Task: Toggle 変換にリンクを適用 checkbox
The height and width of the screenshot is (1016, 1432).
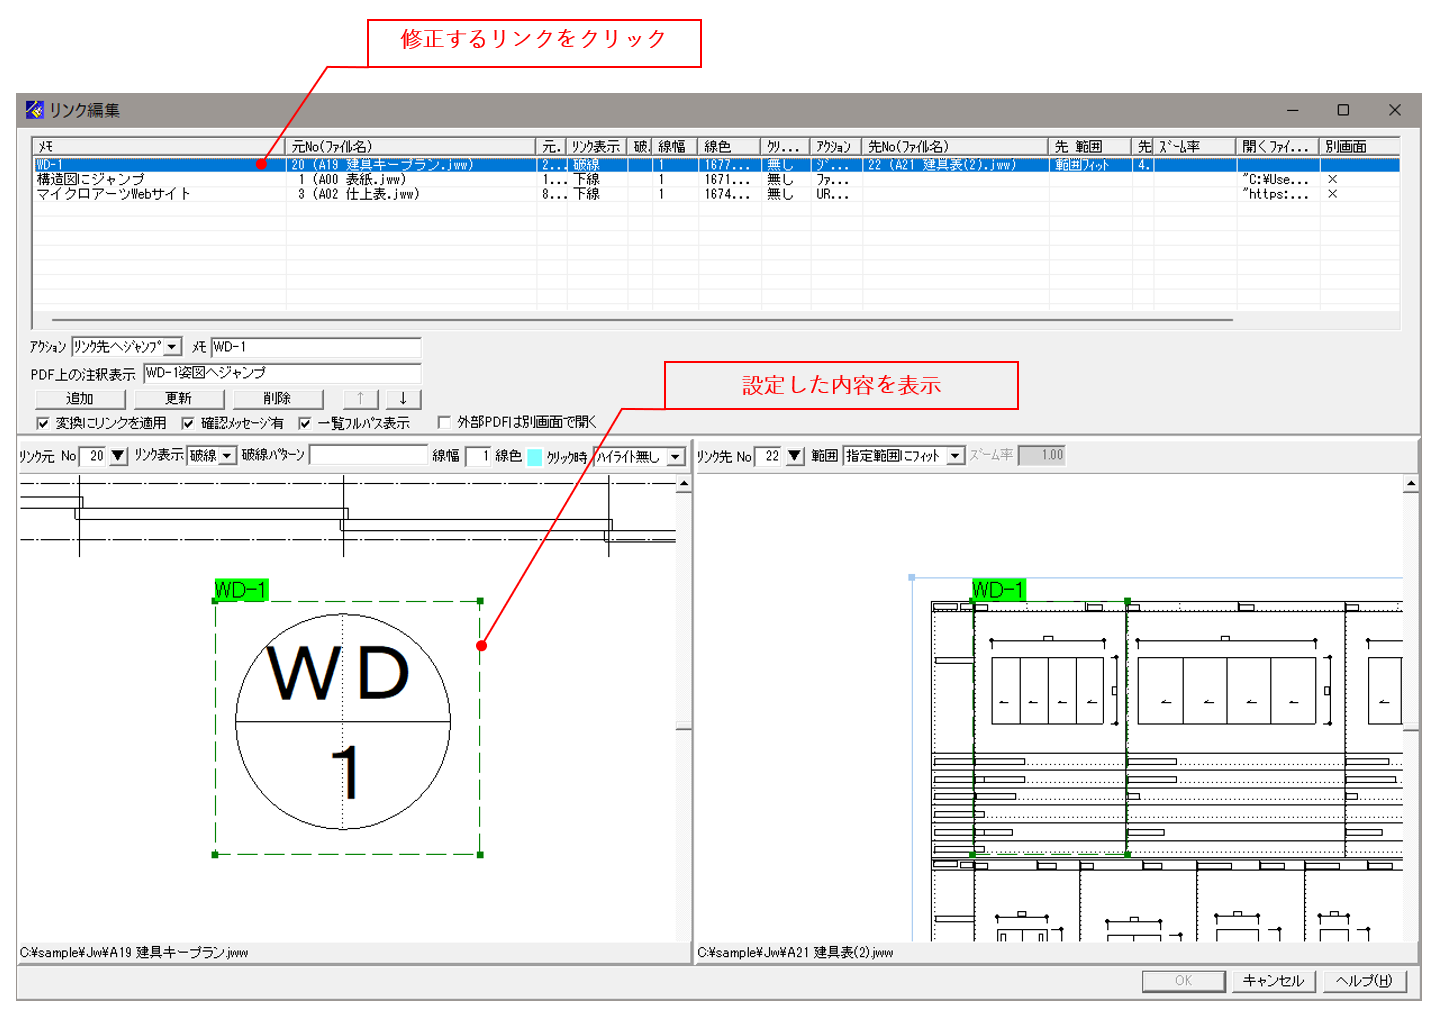Action: pyautogui.click(x=43, y=423)
